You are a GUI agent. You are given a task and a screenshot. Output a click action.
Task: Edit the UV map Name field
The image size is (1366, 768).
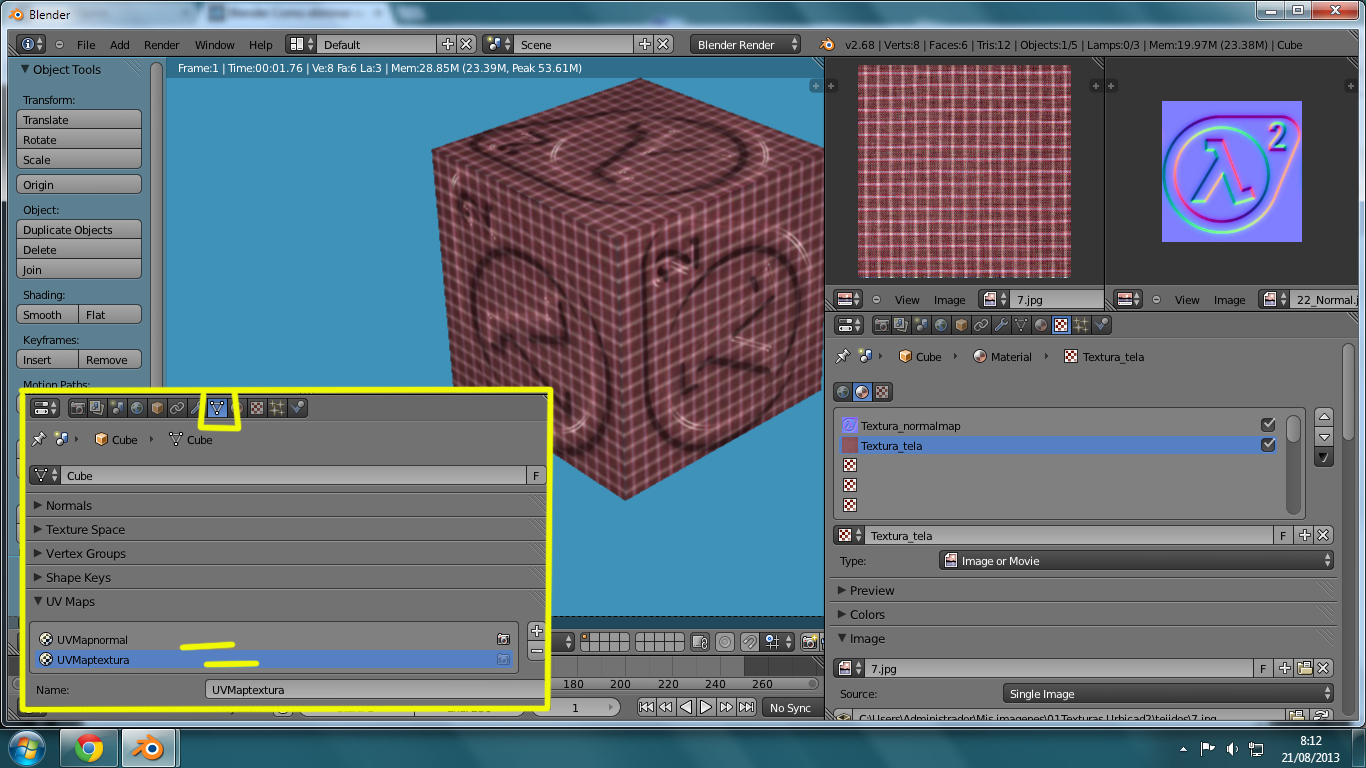pos(374,690)
